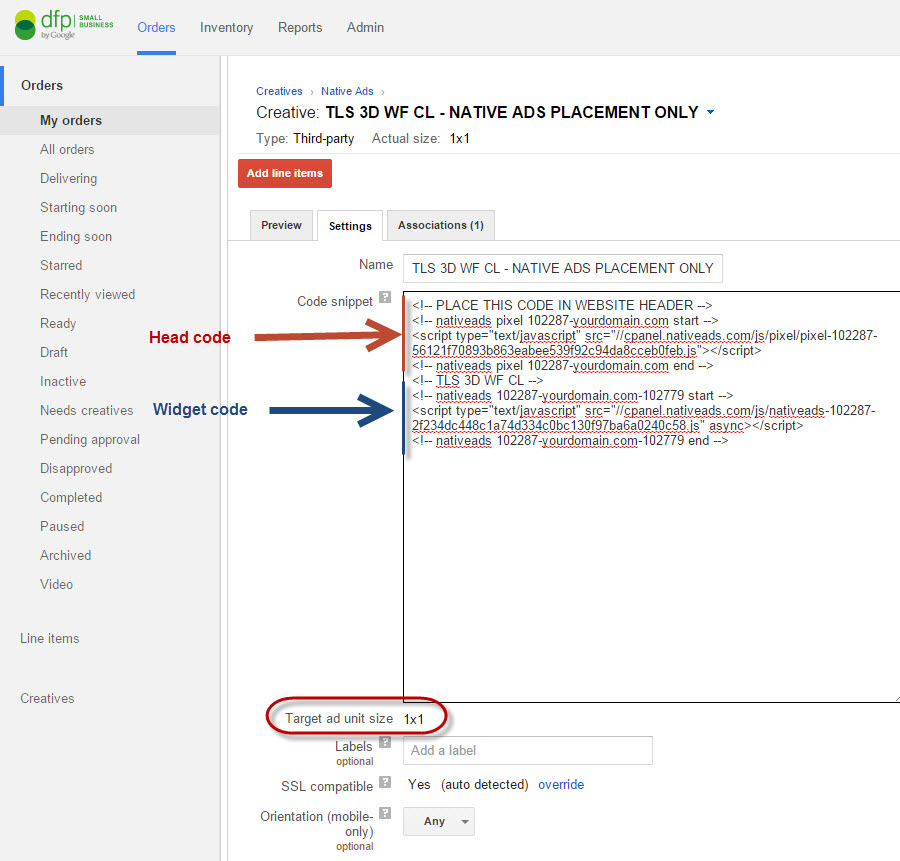Screen dimensions: 900x861
Task: Open Labels help icon
Action: tap(385, 742)
